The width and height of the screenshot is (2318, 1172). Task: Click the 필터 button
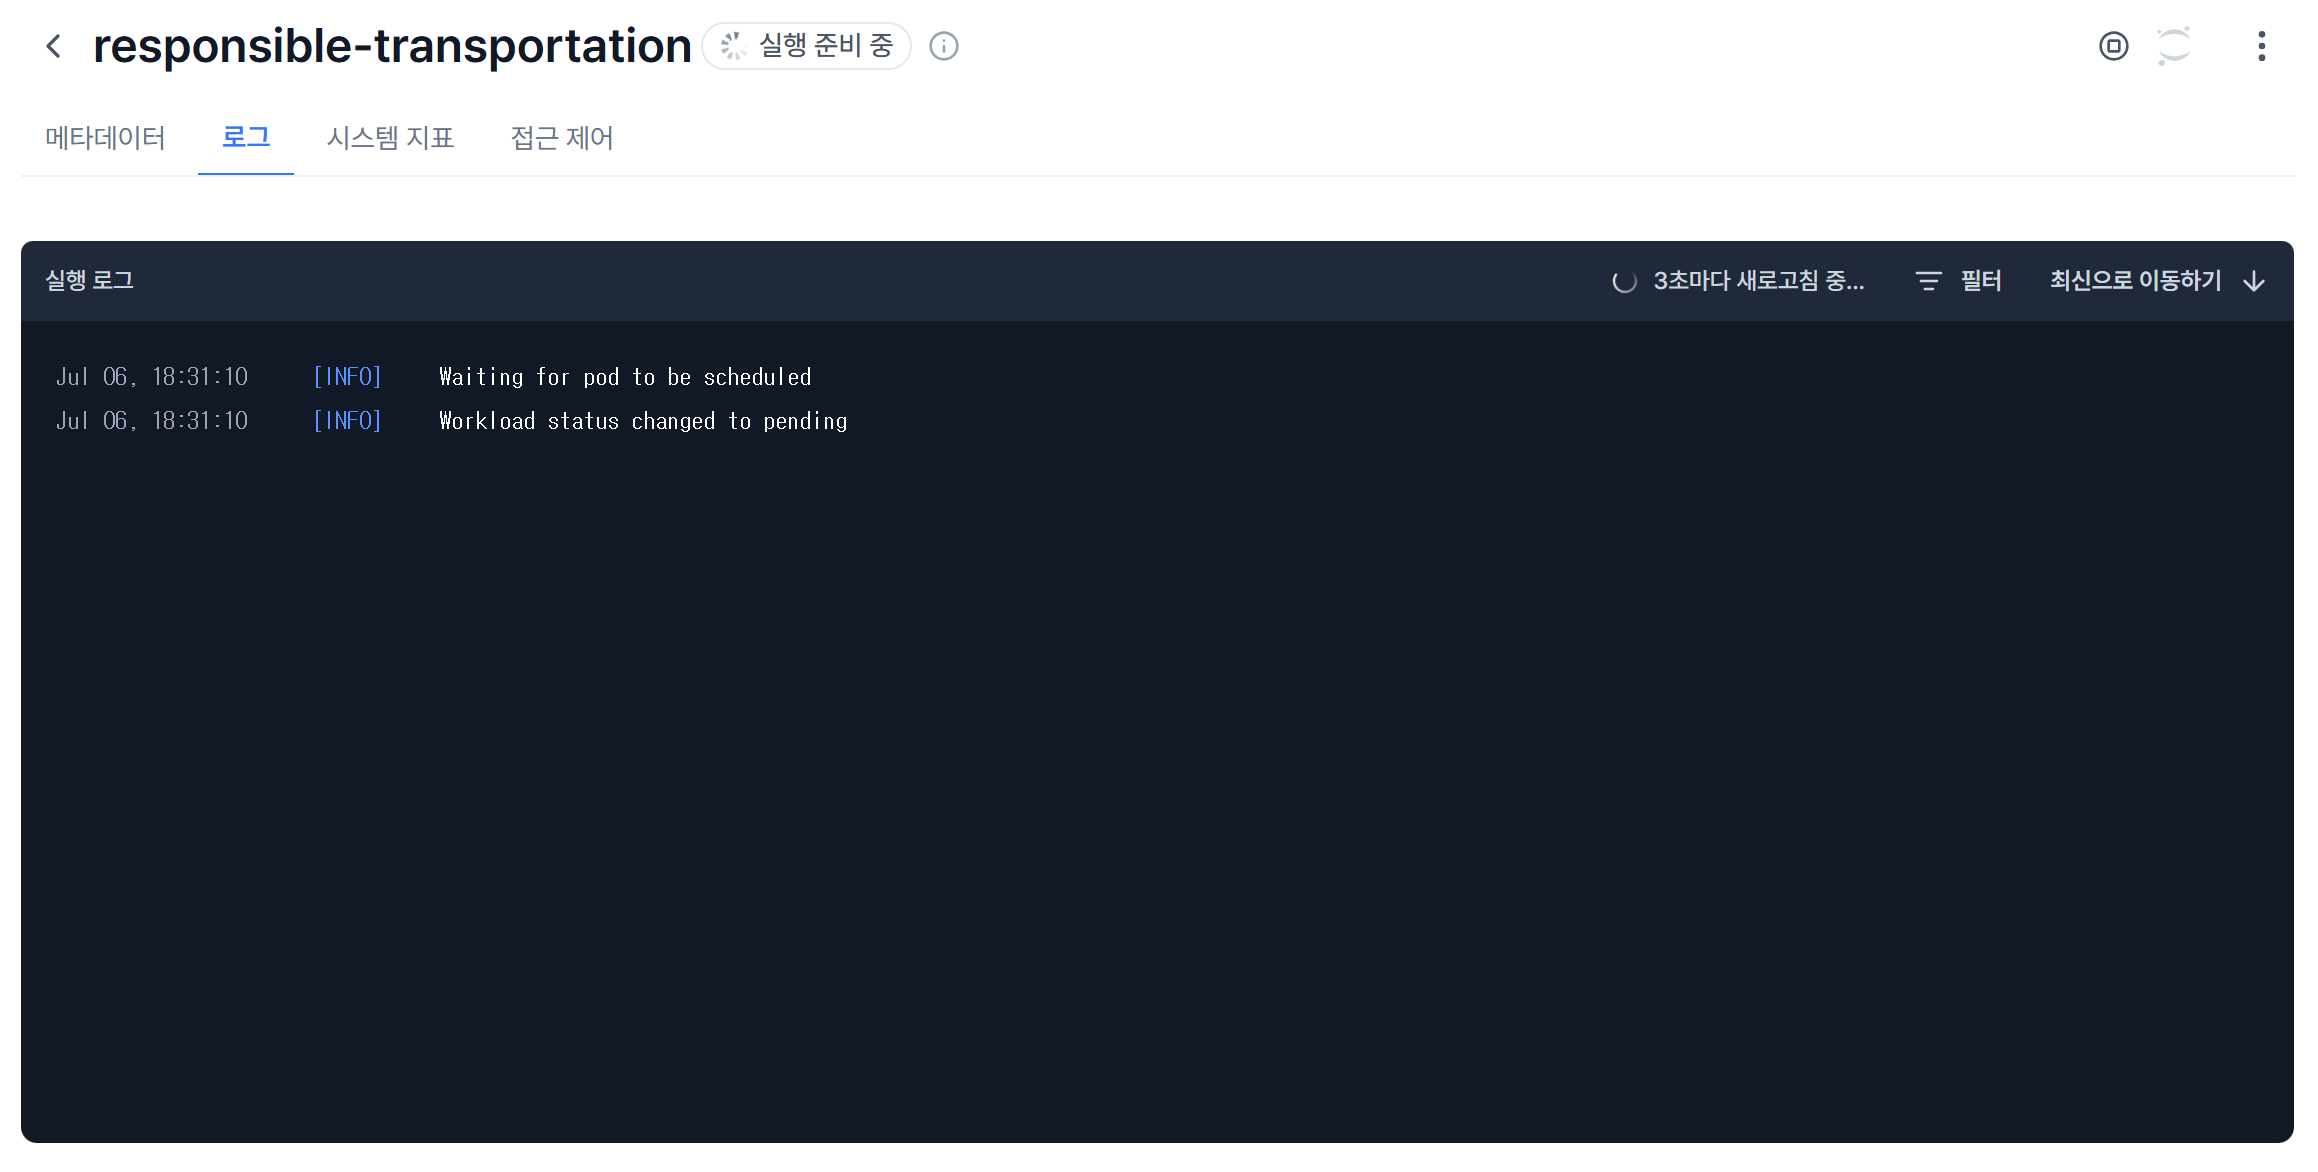(x=1959, y=281)
